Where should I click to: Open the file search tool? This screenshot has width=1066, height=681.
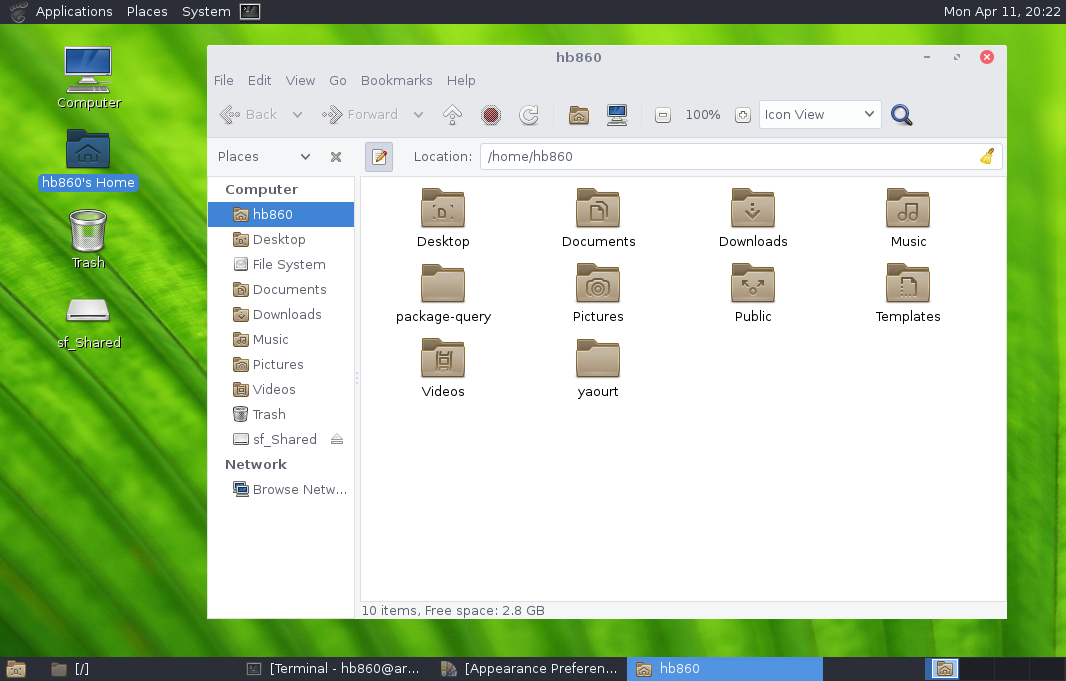[901, 114]
